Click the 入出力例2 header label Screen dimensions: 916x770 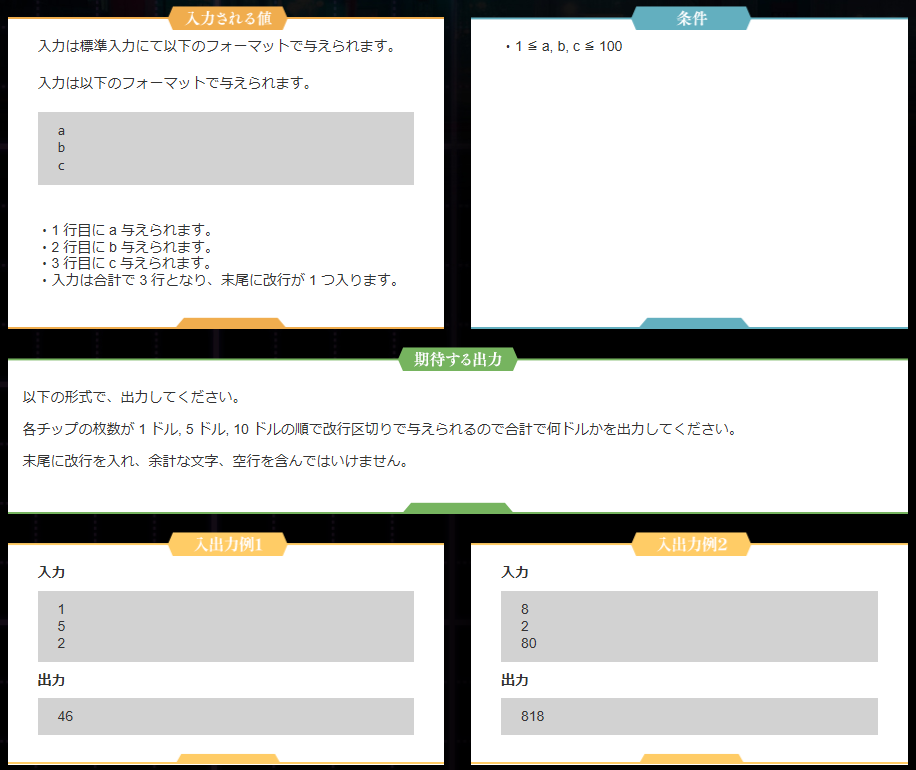coord(691,544)
